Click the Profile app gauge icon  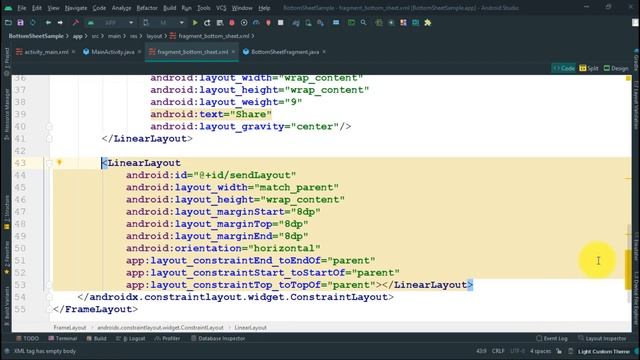click(256, 23)
